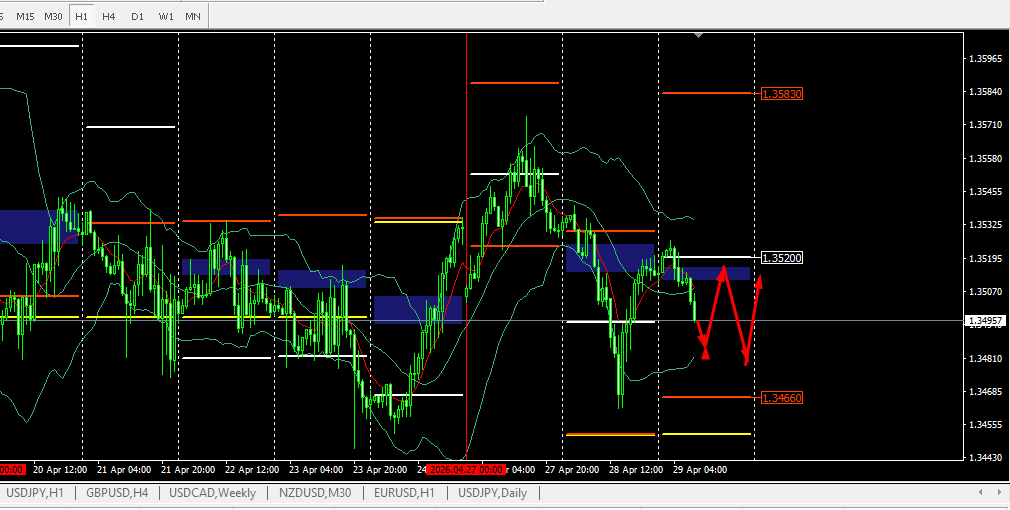Select the M30 timeframe button

[x=53, y=17]
